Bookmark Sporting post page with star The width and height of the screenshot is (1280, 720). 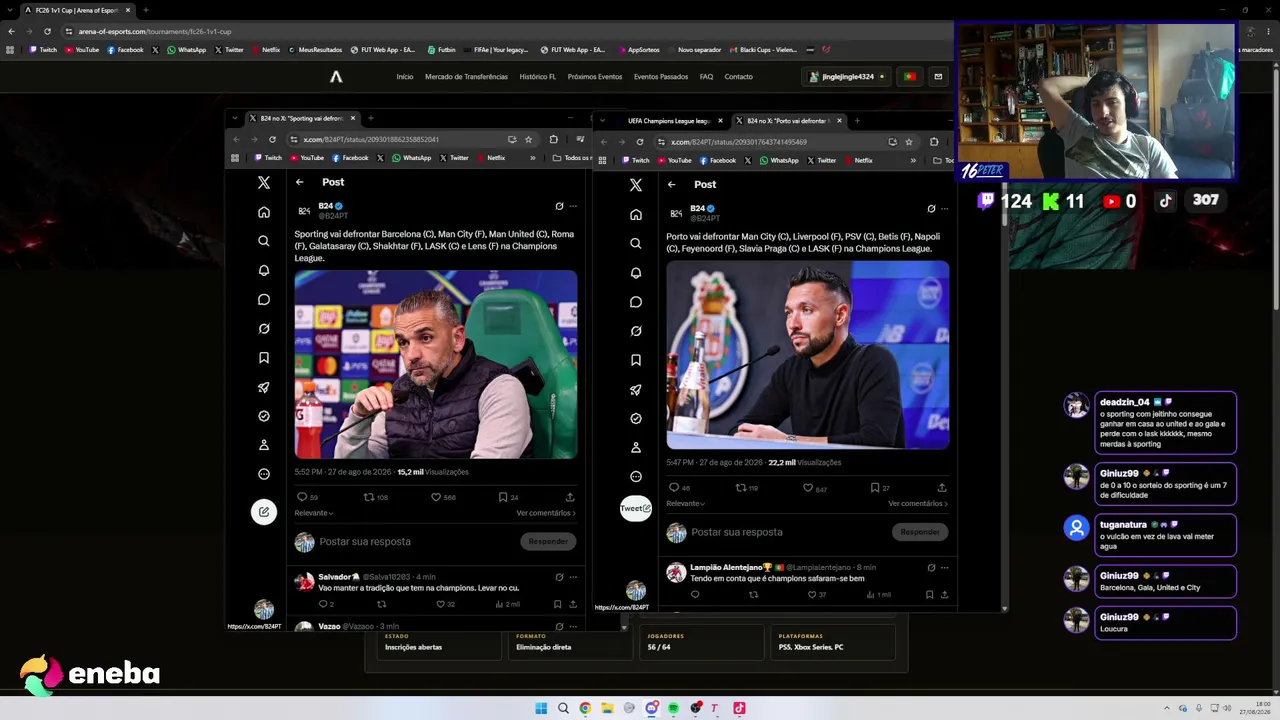(529, 140)
